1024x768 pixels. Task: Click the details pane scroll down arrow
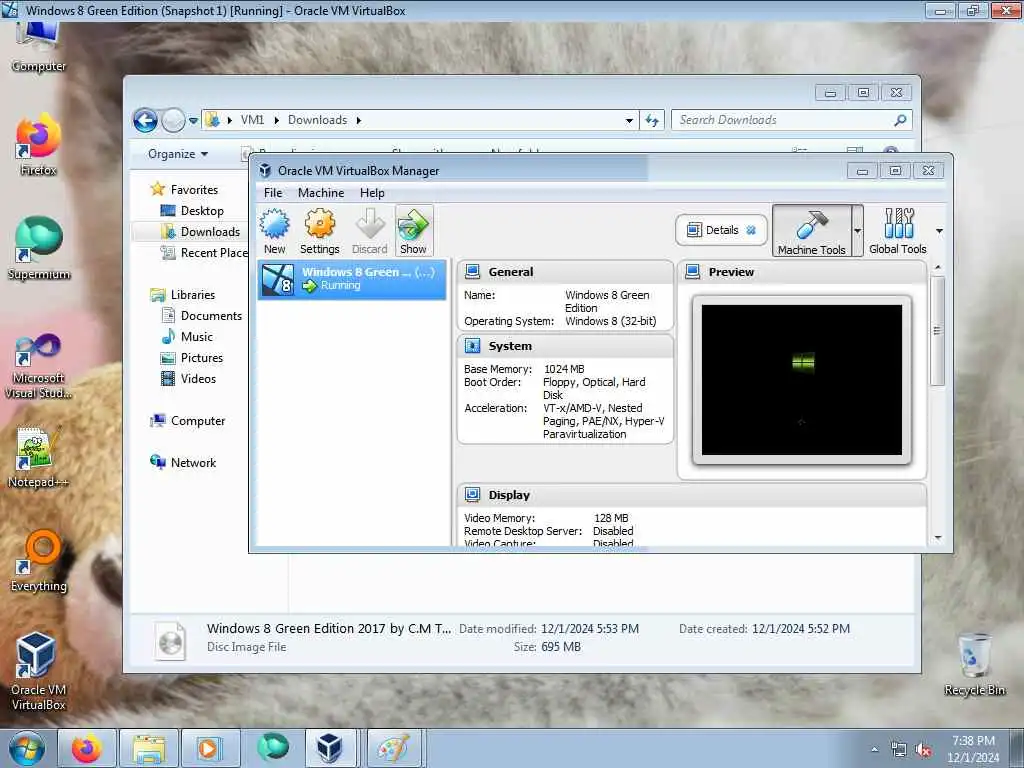pyautogui.click(x=938, y=538)
